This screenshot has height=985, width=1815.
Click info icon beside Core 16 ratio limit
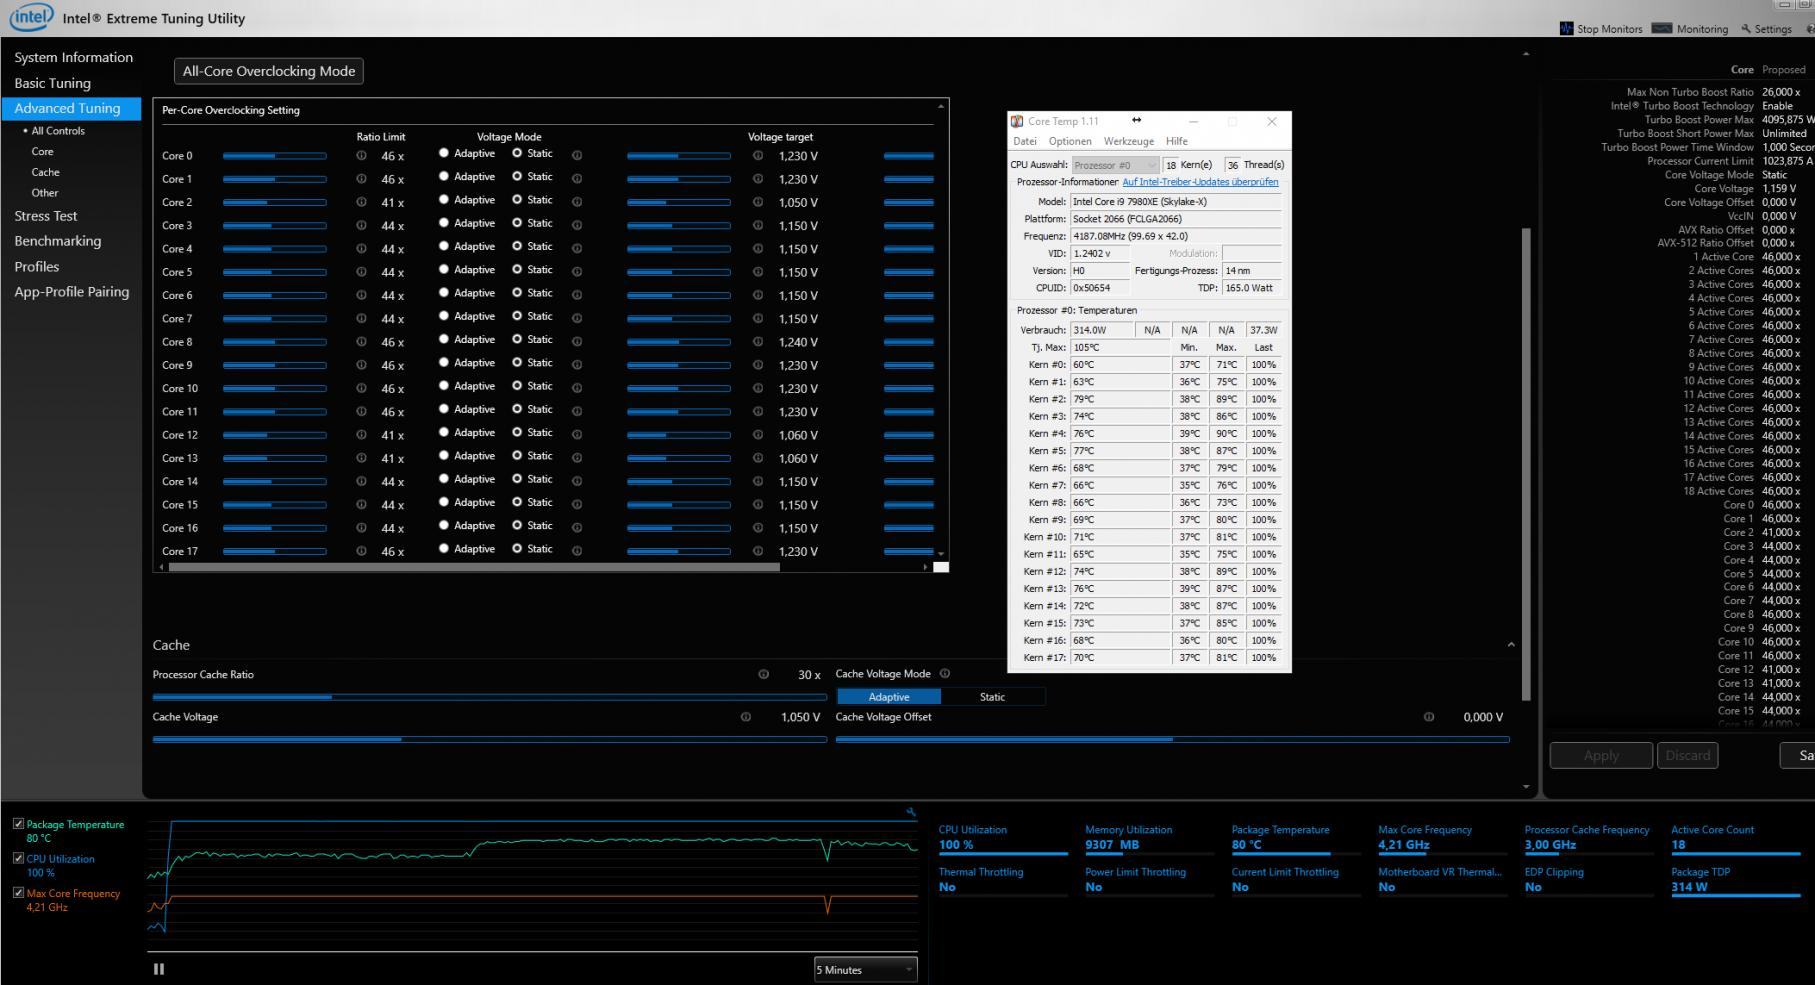[x=361, y=528]
